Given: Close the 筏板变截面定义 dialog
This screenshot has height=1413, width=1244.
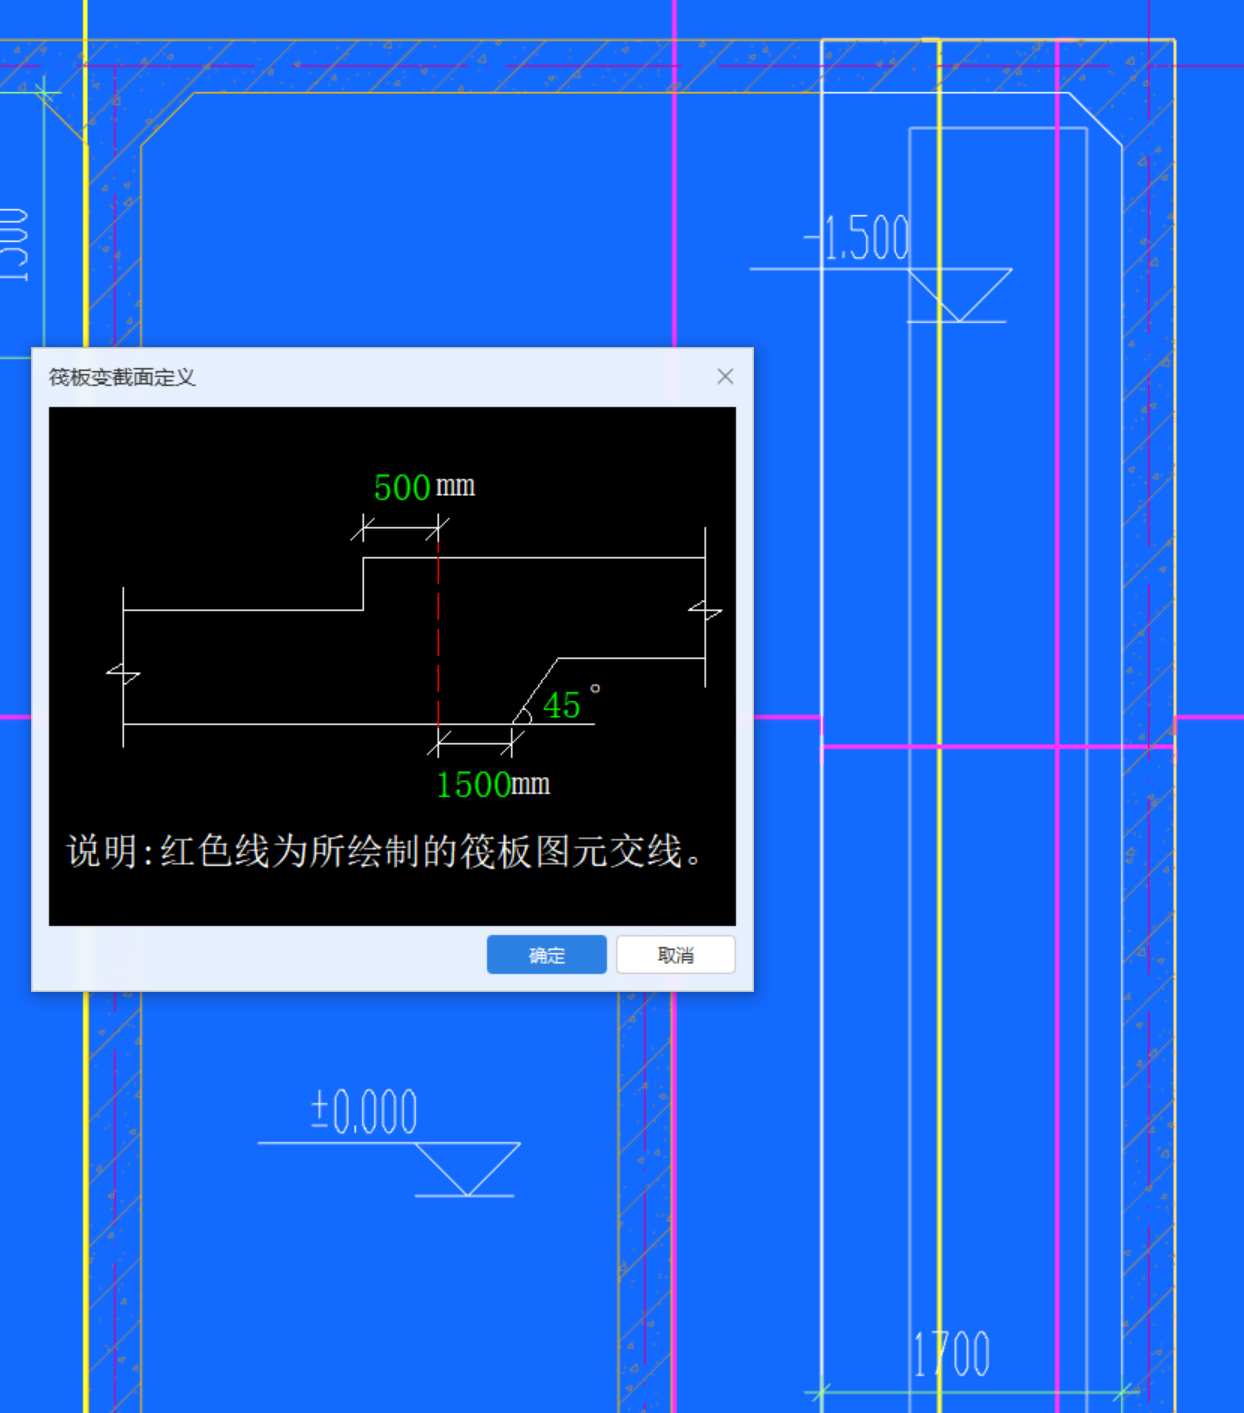Looking at the screenshot, I should click(x=725, y=376).
